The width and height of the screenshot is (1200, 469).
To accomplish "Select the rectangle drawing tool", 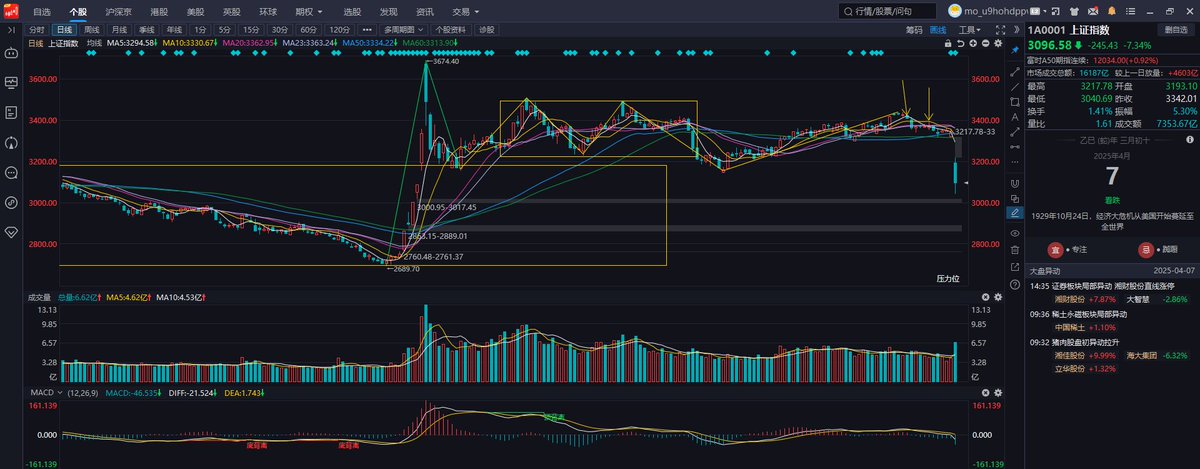I will point(1015,102).
